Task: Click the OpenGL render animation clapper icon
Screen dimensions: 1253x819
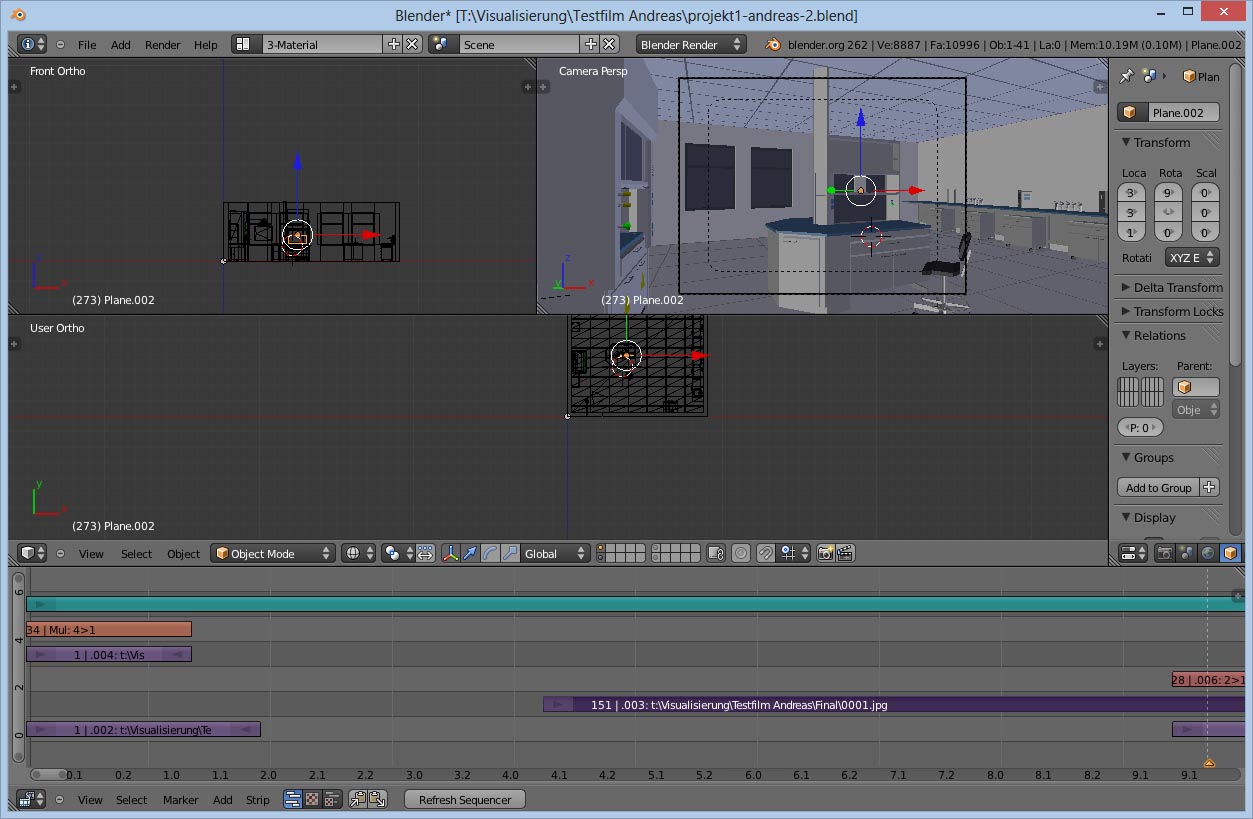Action: (x=844, y=553)
